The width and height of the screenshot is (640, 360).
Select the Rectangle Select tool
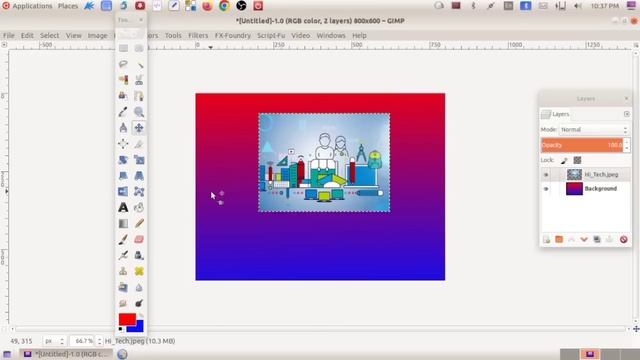coord(123,48)
